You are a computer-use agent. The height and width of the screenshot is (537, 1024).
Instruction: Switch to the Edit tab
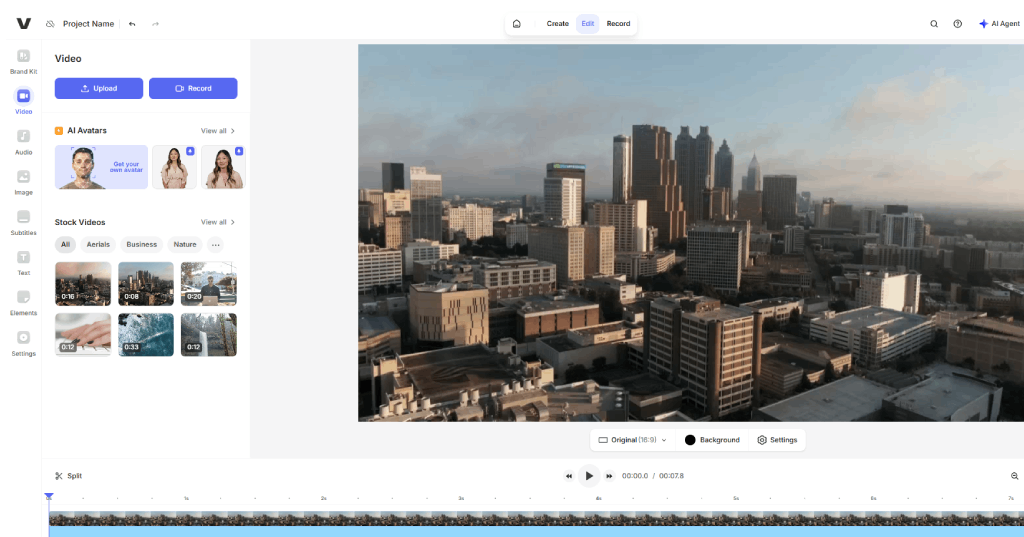click(588, 24)
